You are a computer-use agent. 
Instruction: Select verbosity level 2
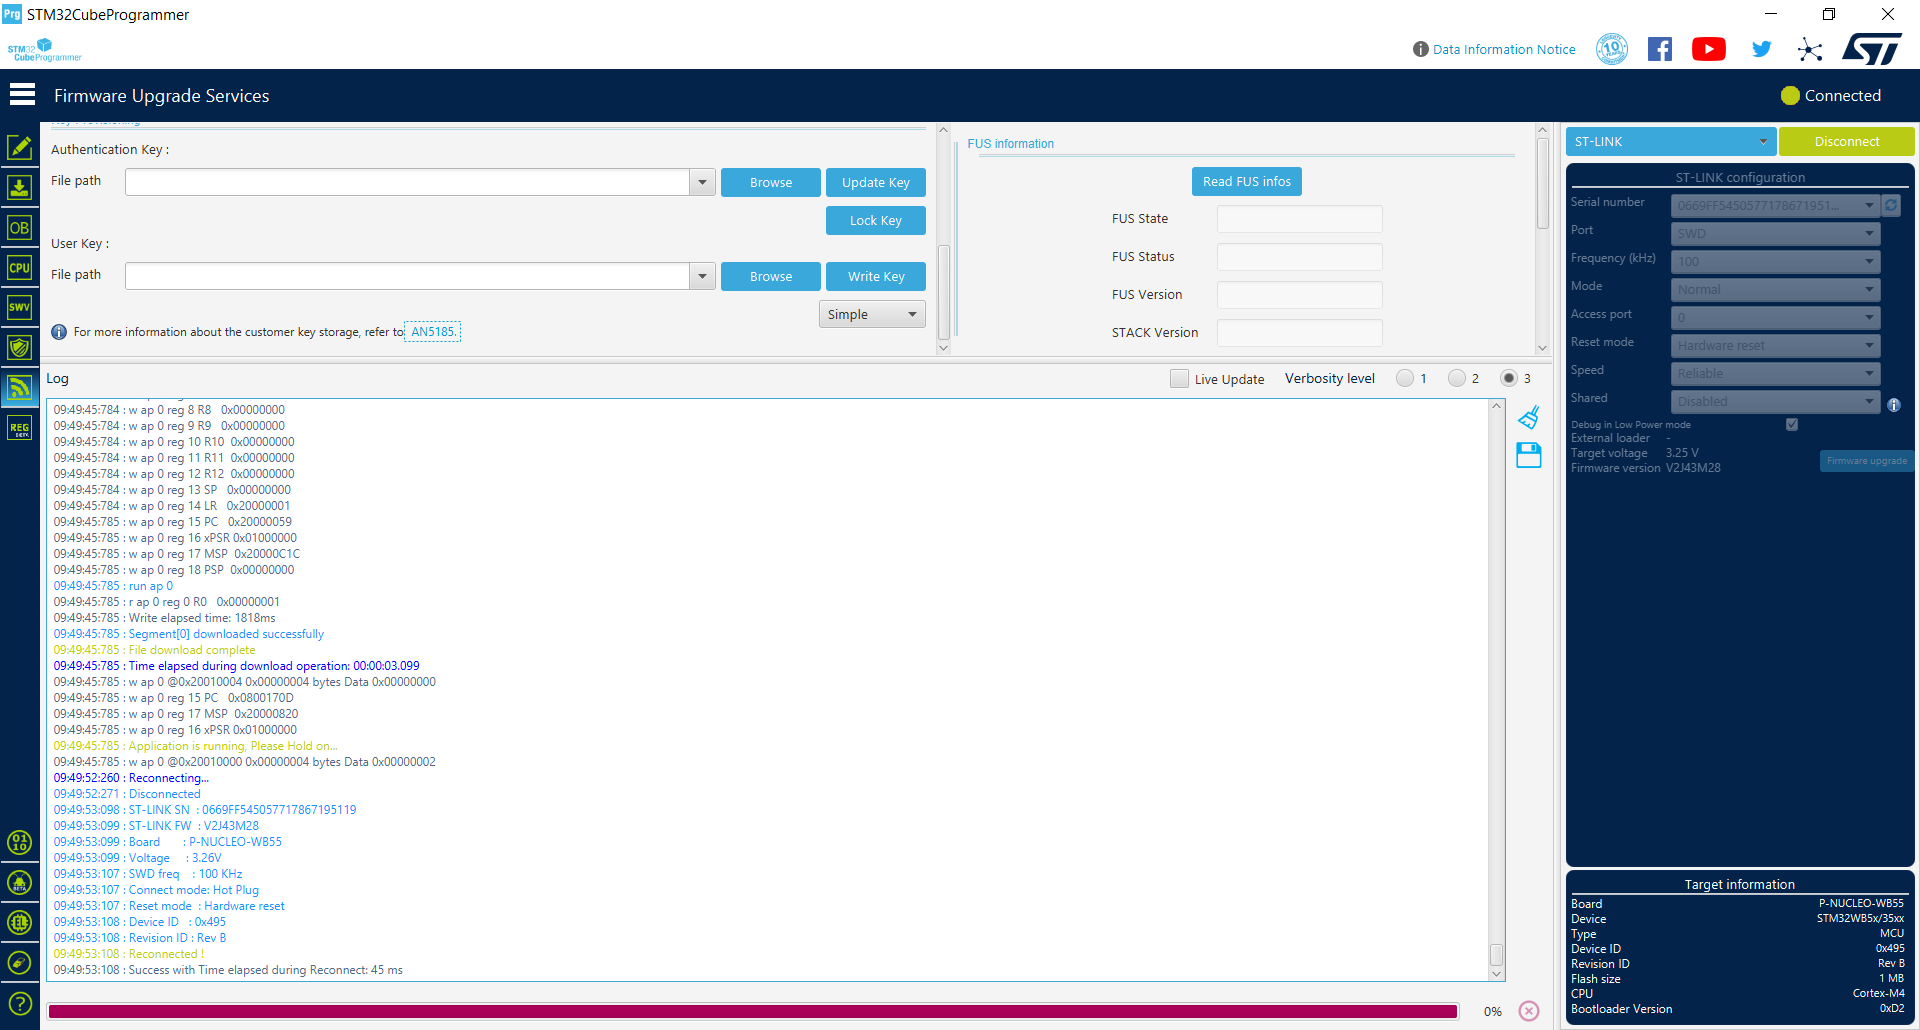[1457, 378]
